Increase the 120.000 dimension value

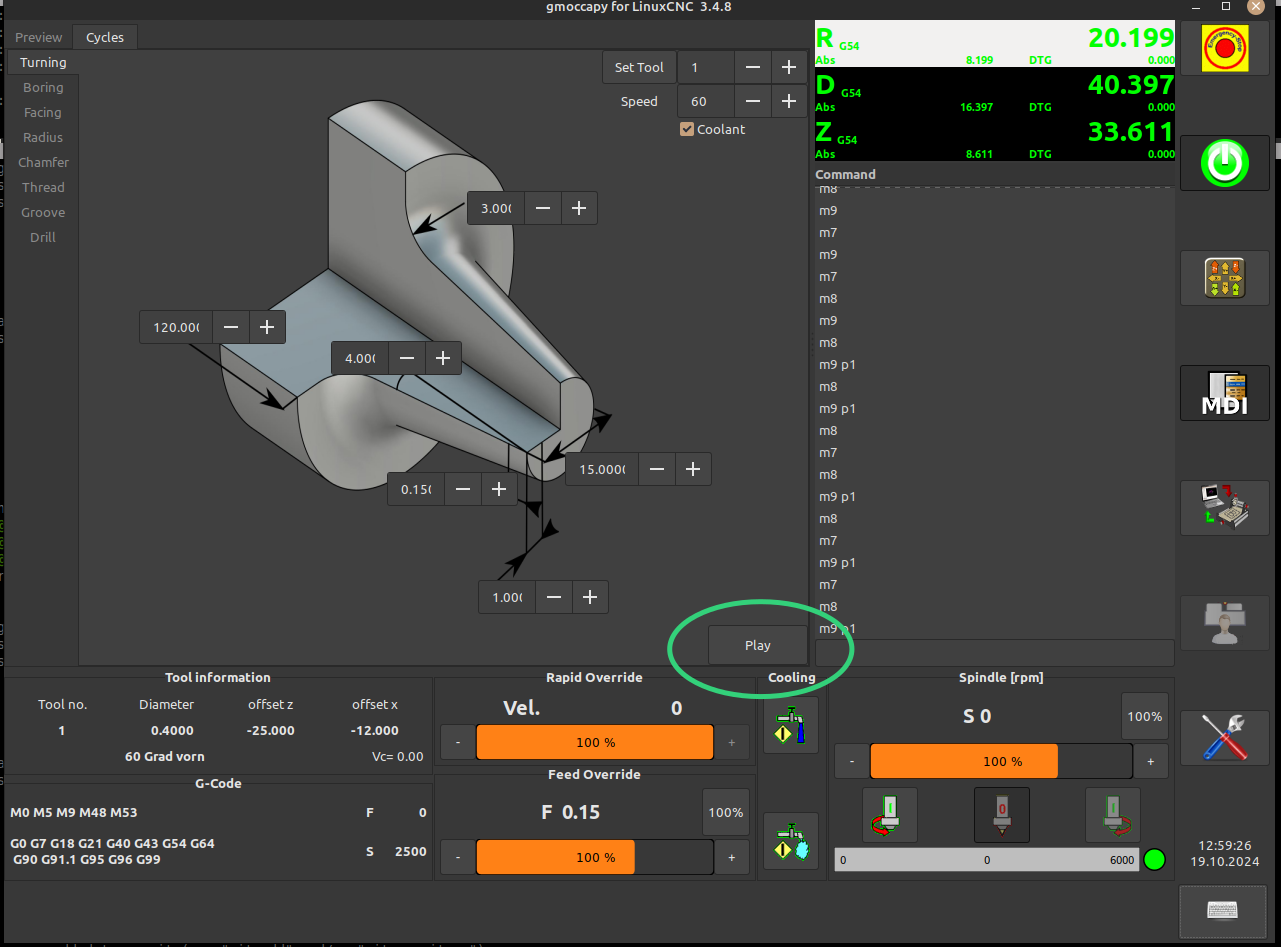[x=267, y=327]
